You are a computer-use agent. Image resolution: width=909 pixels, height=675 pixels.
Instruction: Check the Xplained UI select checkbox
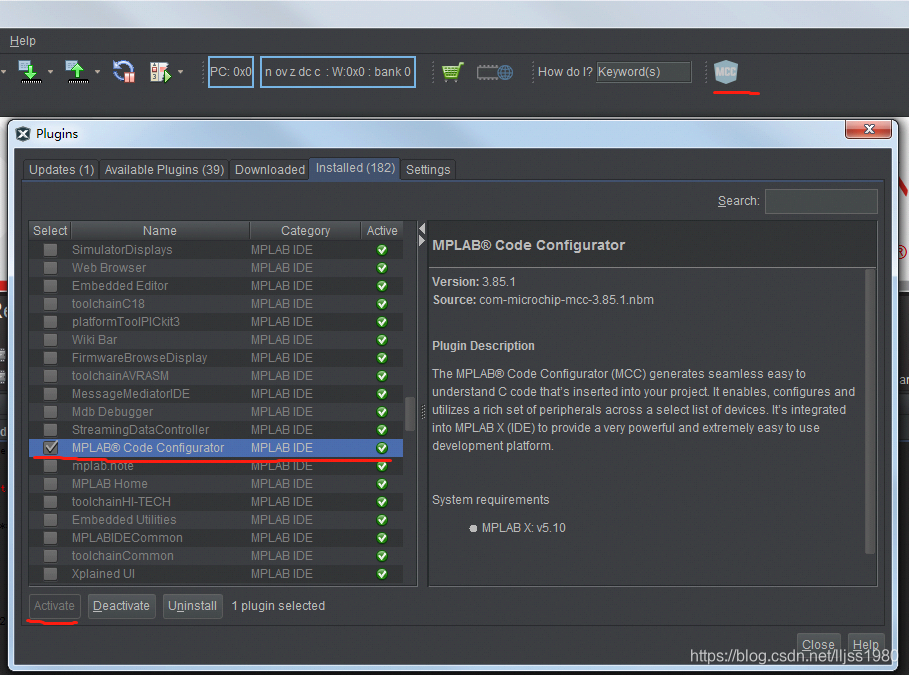(50, 574)
